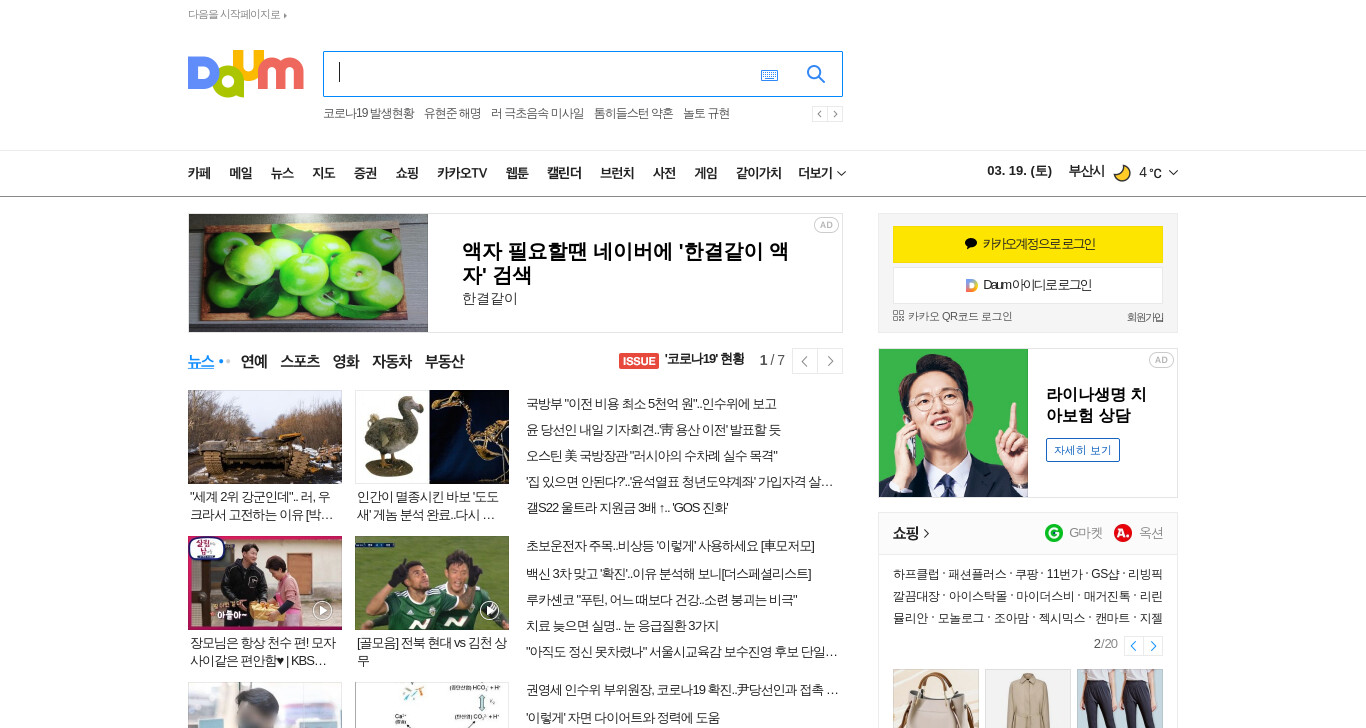
Task: Switch to the 자동차 news tab
Action: pos(392,361)
